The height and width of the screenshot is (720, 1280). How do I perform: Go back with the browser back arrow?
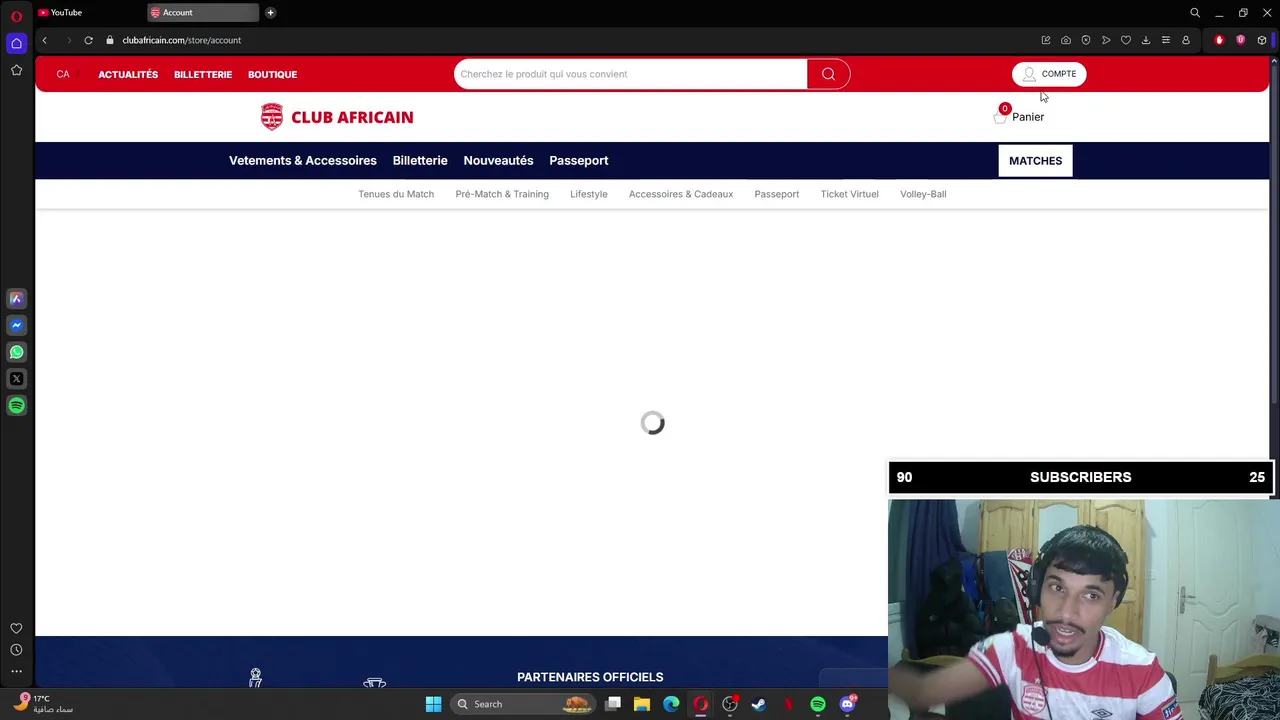click(x=44, y=40)
